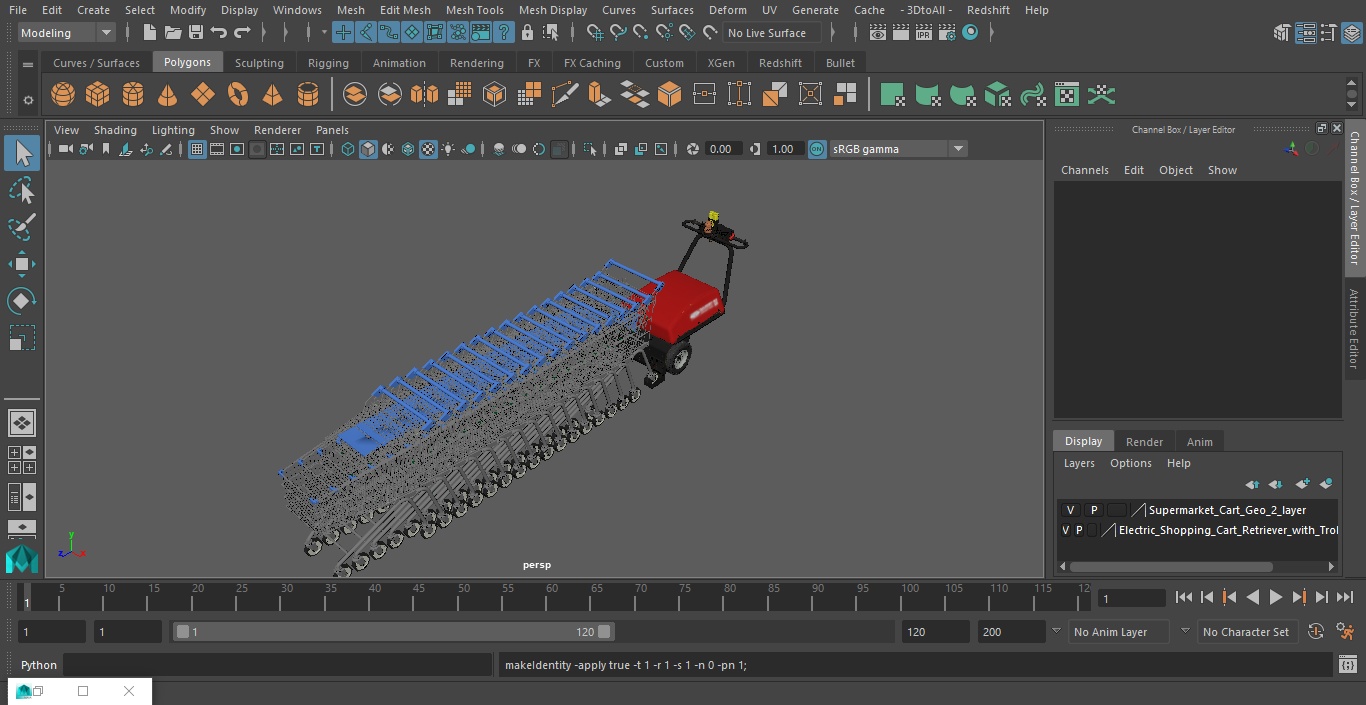1366x705 pixels.
Task: Toggle playback P on Supermarket_Cart_Geo_2_layer
Action: (x=1093, y=510)
